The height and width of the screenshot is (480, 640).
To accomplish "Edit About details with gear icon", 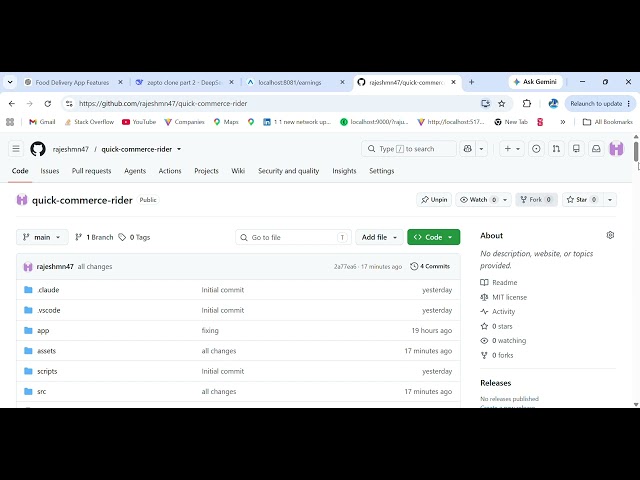I will click(x=610, y=235).
